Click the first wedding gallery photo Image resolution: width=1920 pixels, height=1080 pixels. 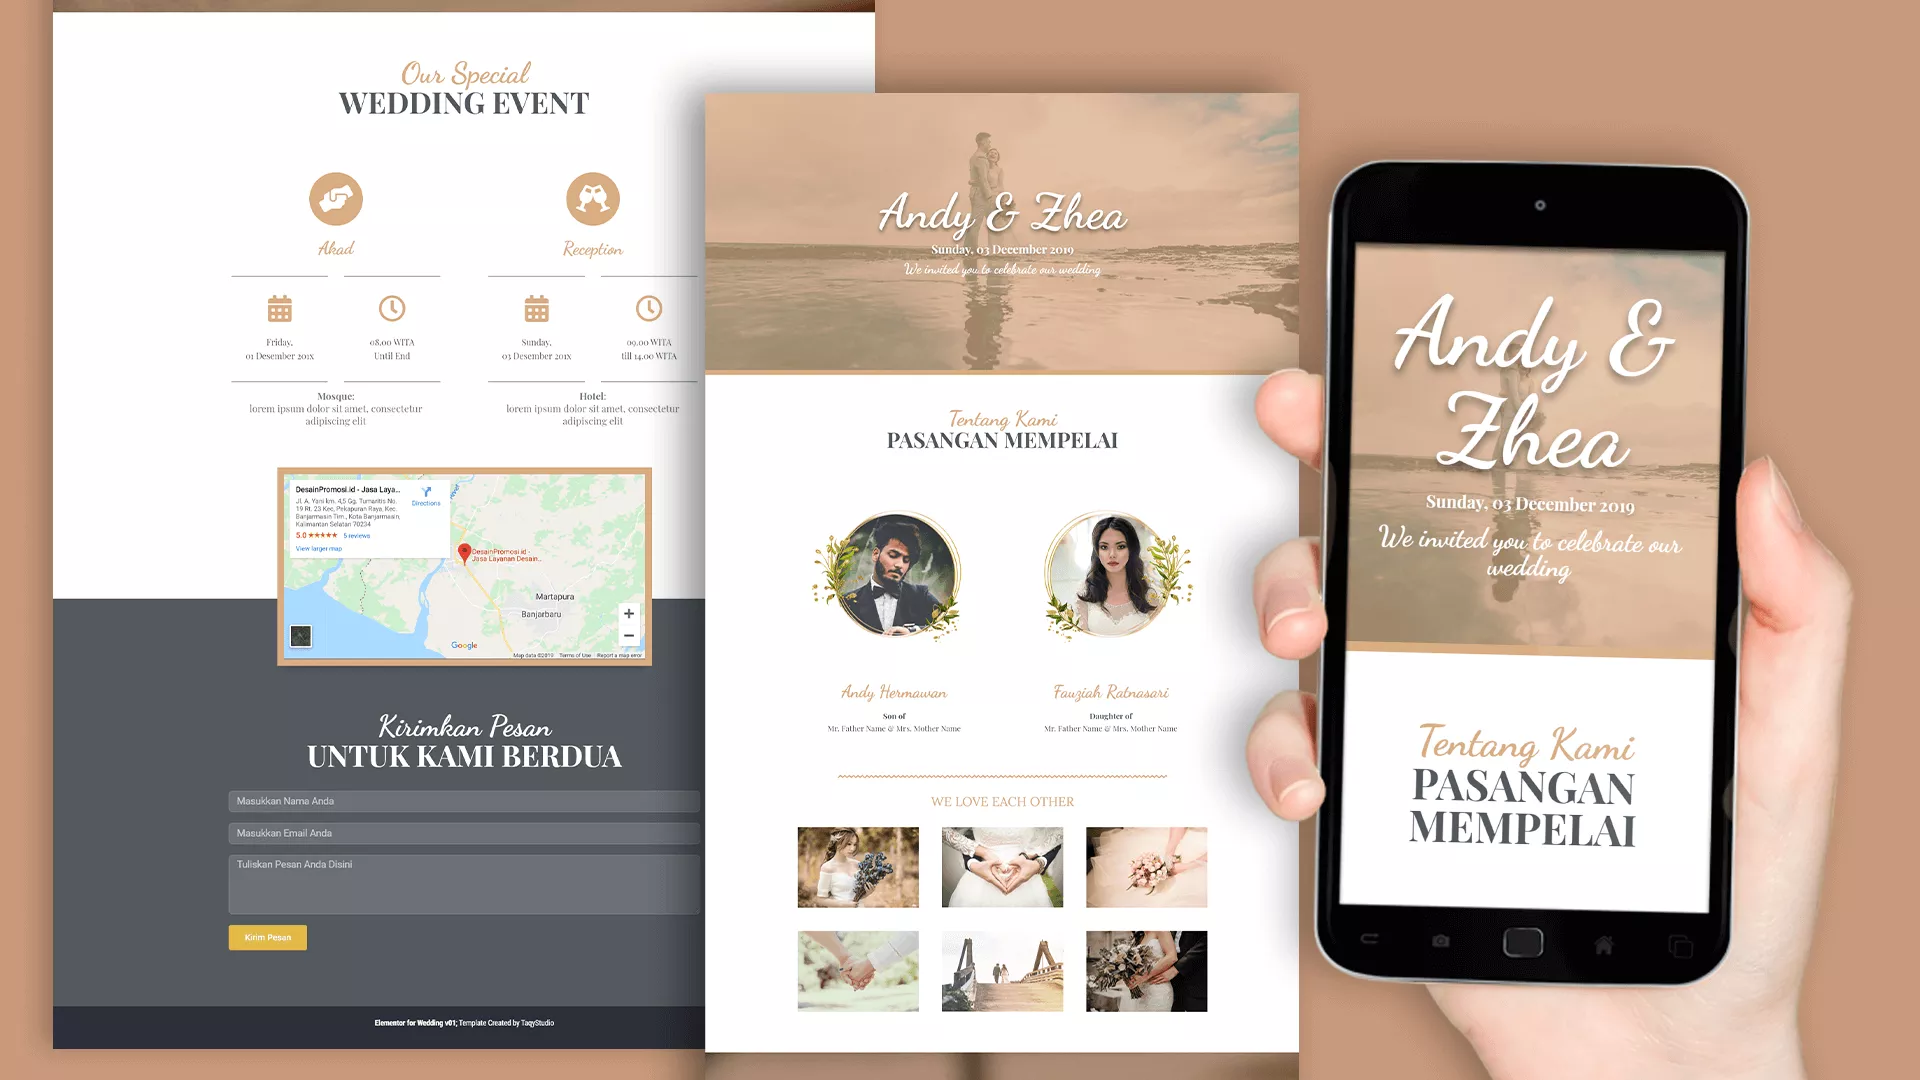click(857, 866)
